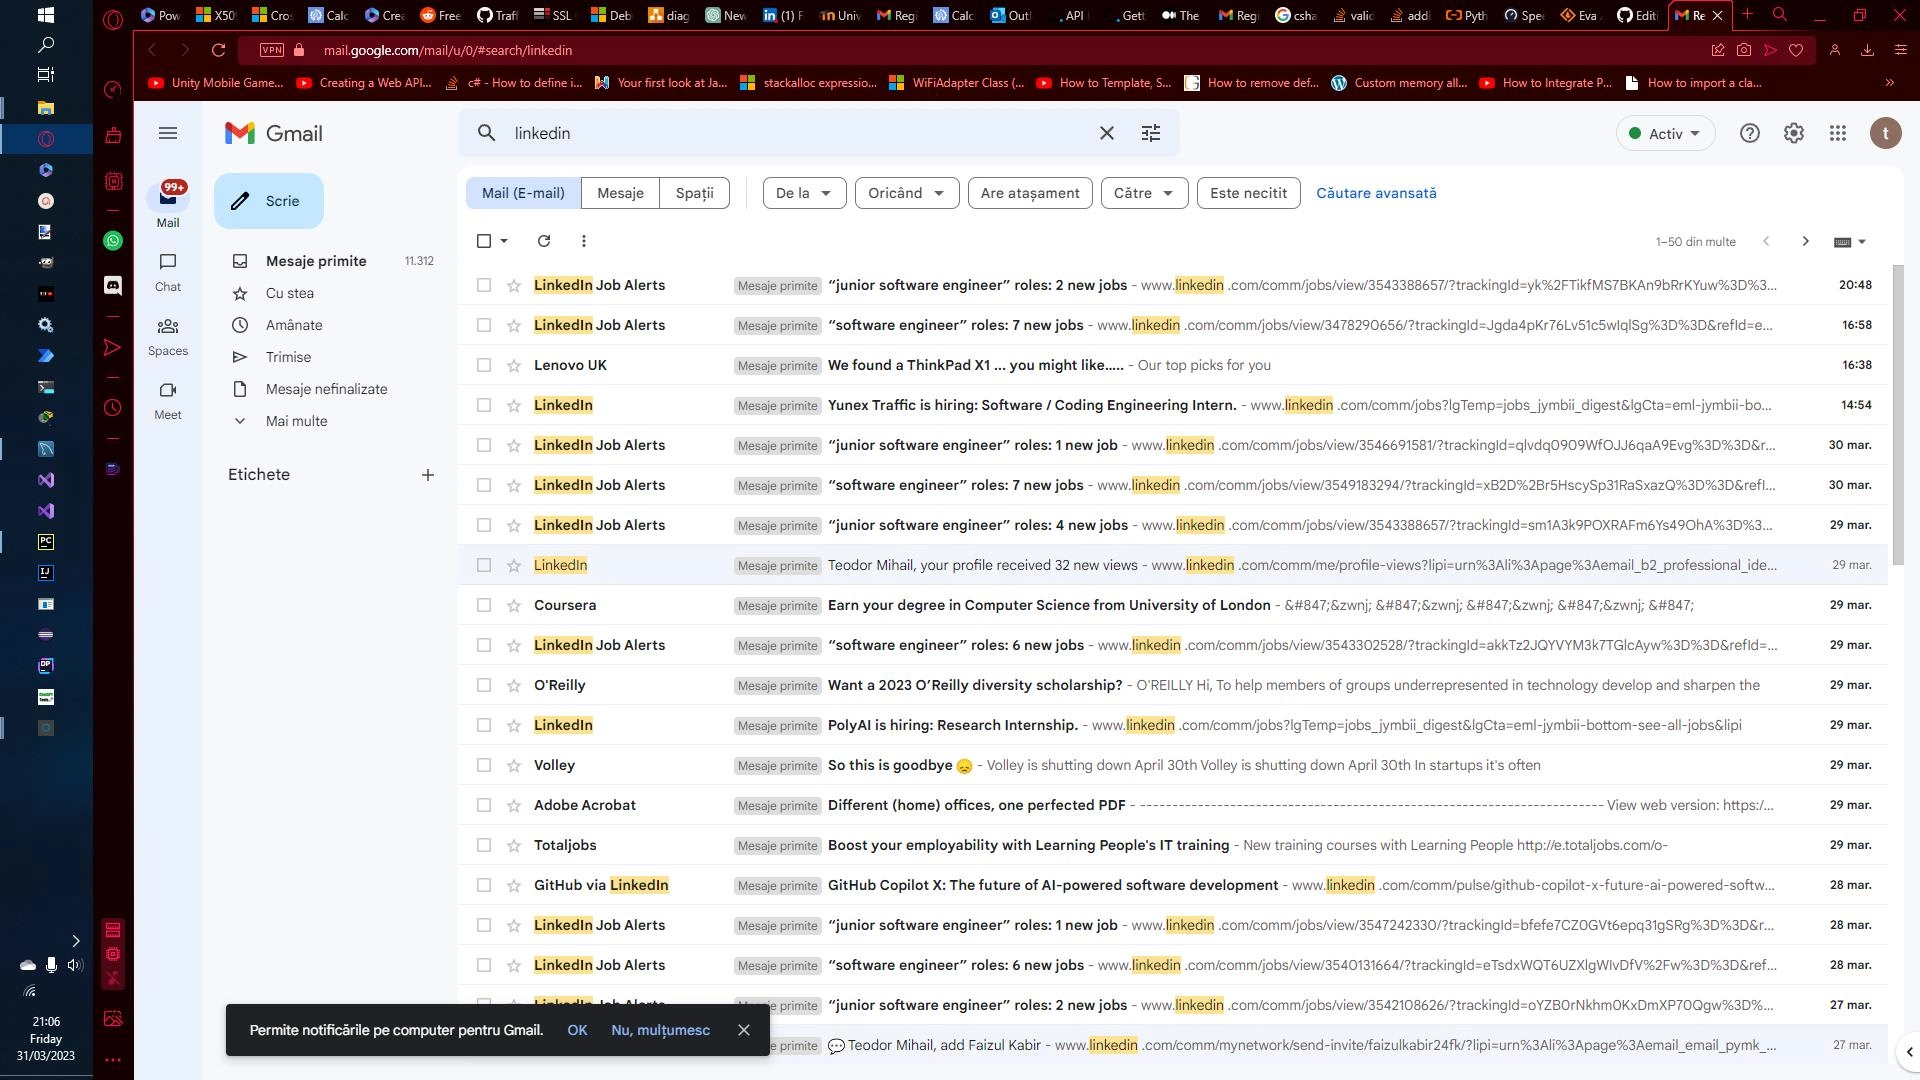Open the Meet section
This screenshot has height=1080, width=1920.
point(168,401)
